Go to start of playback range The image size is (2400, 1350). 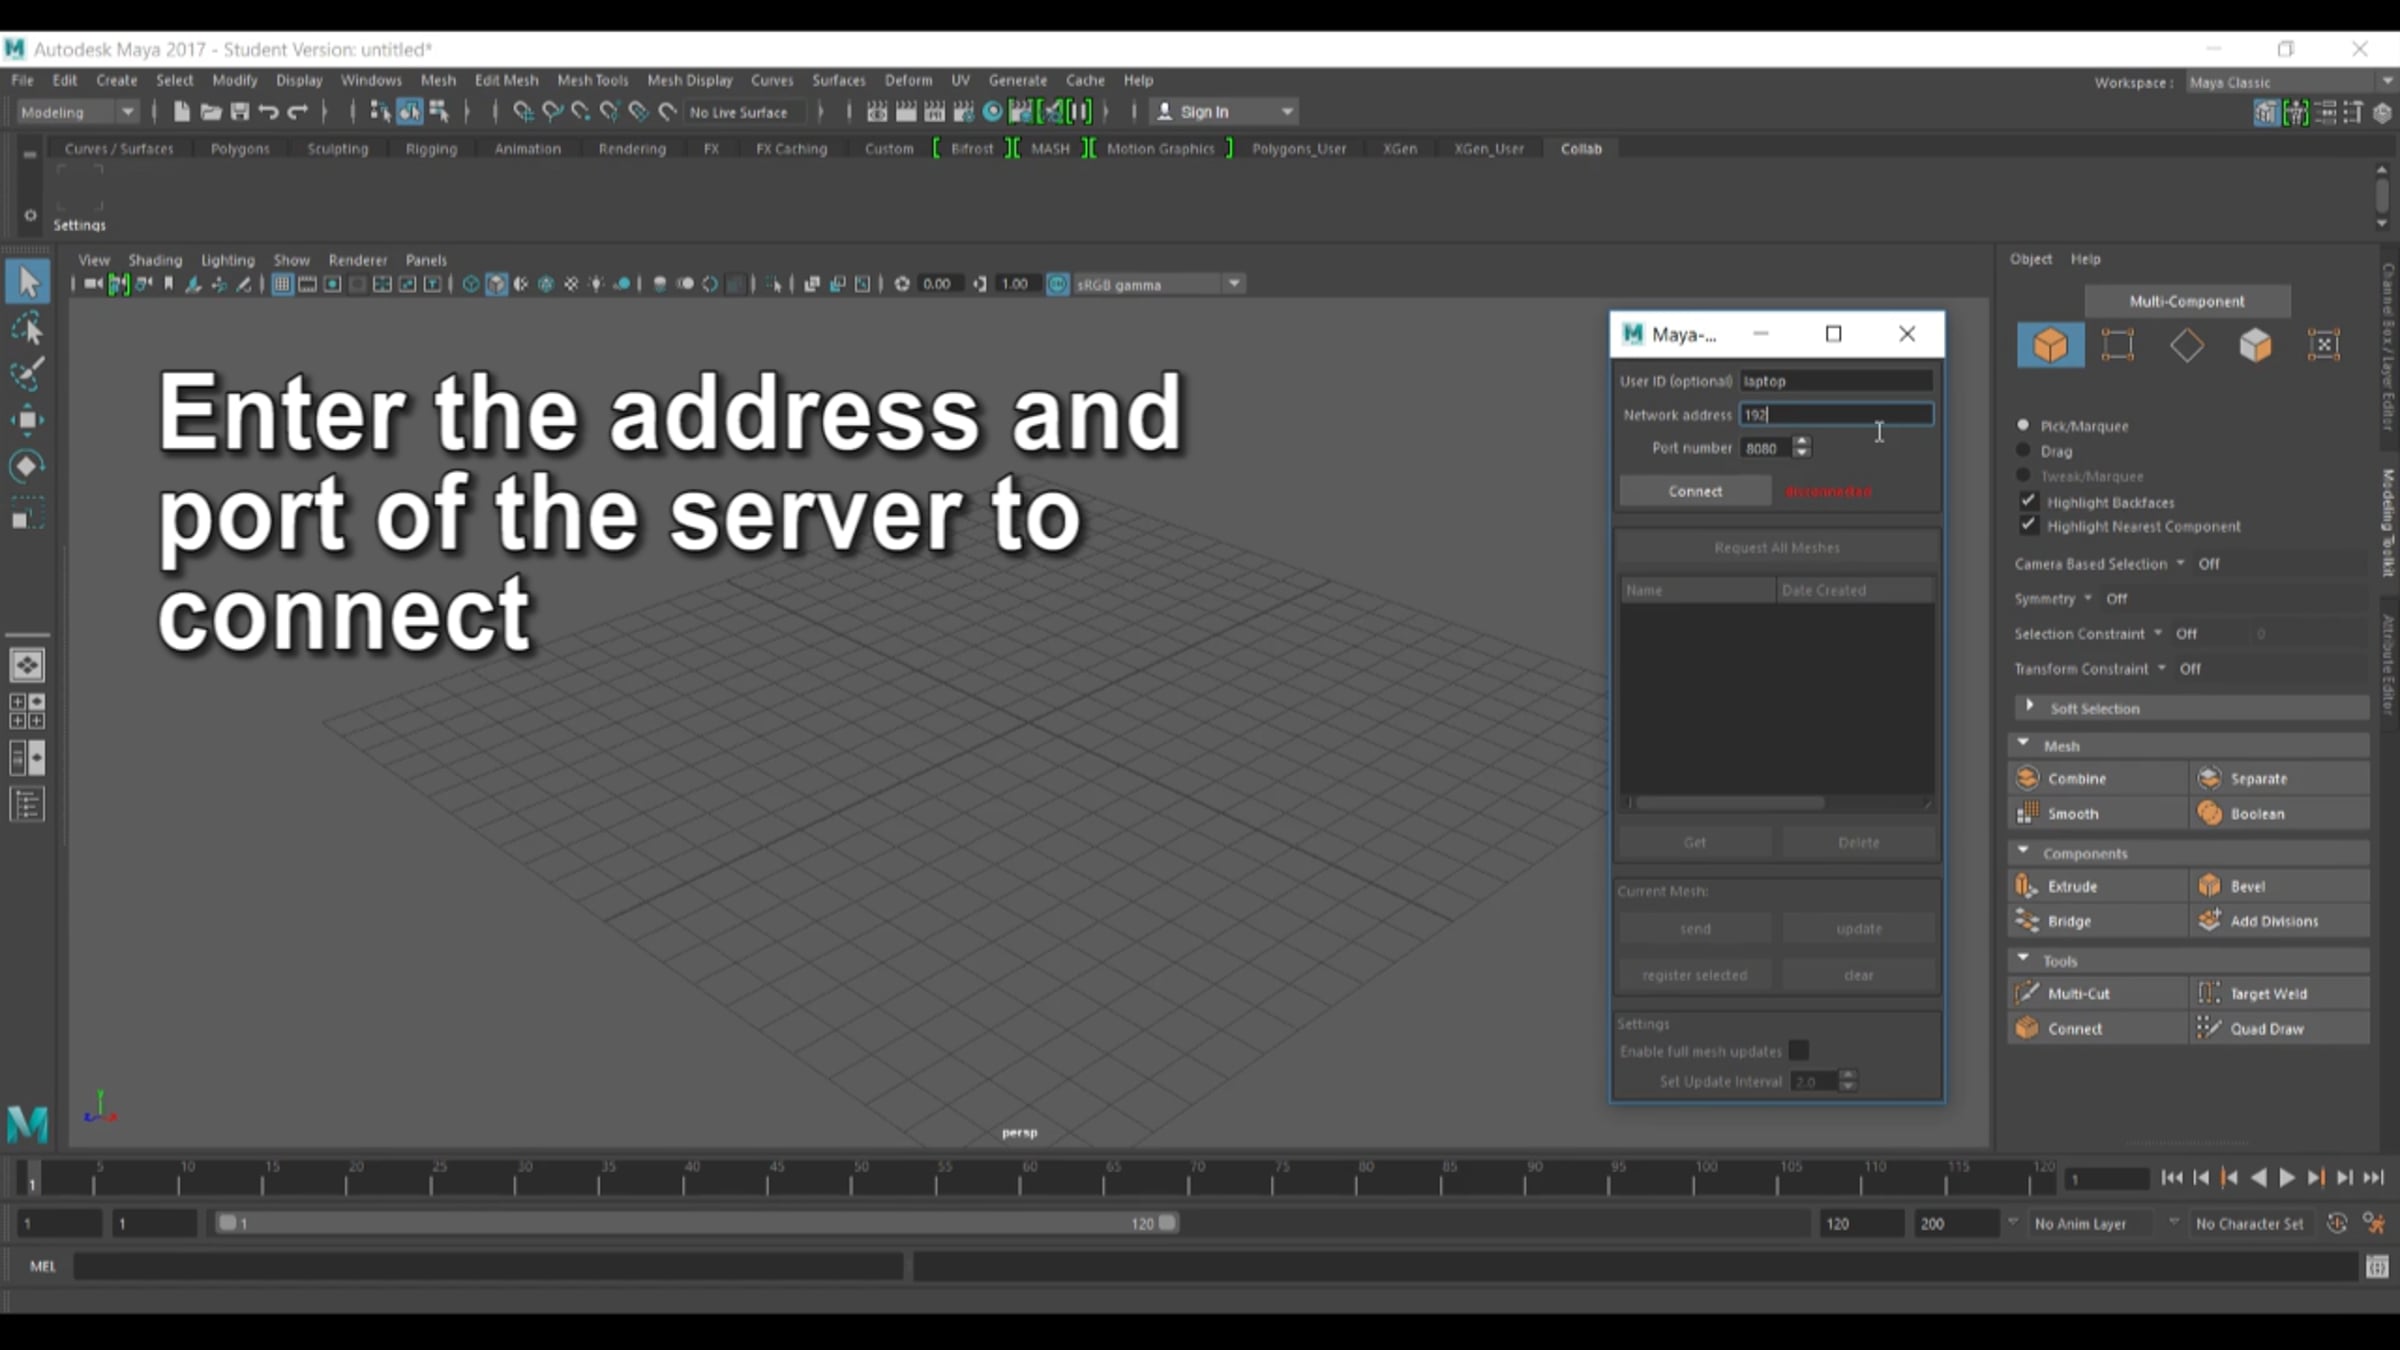coord(2172,1178)
